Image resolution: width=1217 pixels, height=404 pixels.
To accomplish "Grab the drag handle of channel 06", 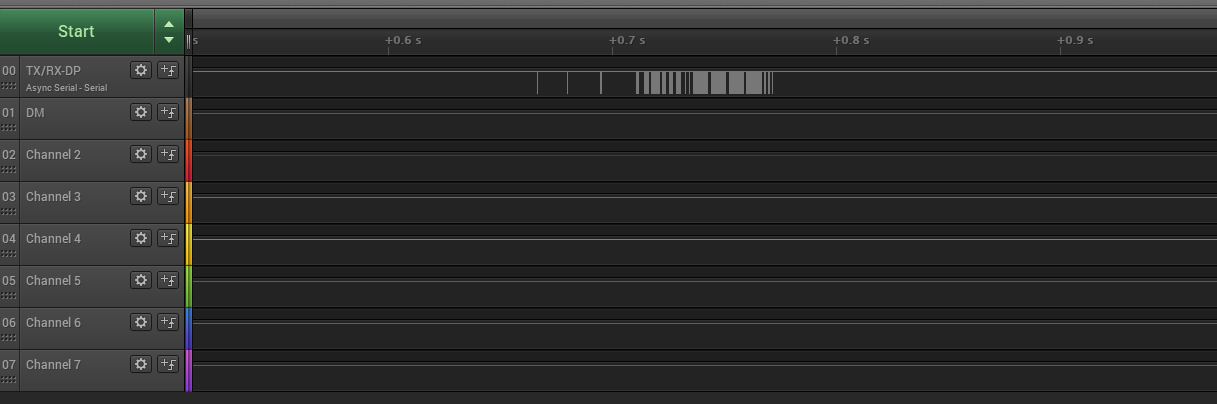I will [x=8, y=338].
